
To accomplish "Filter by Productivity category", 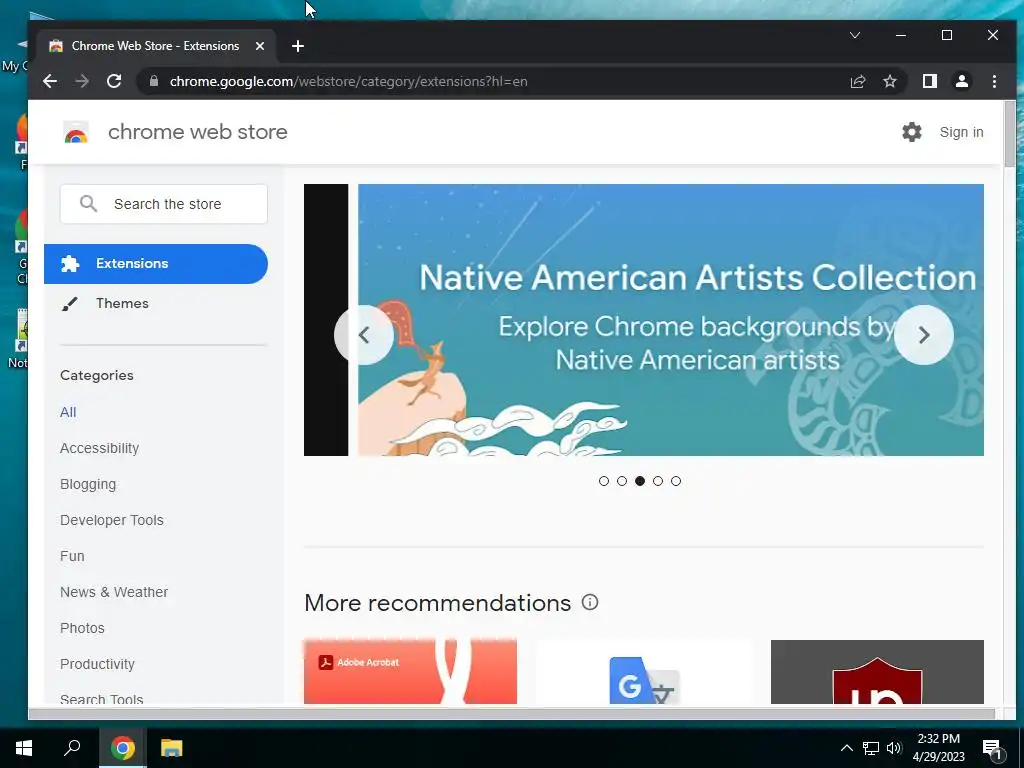I will click(97, 664).
